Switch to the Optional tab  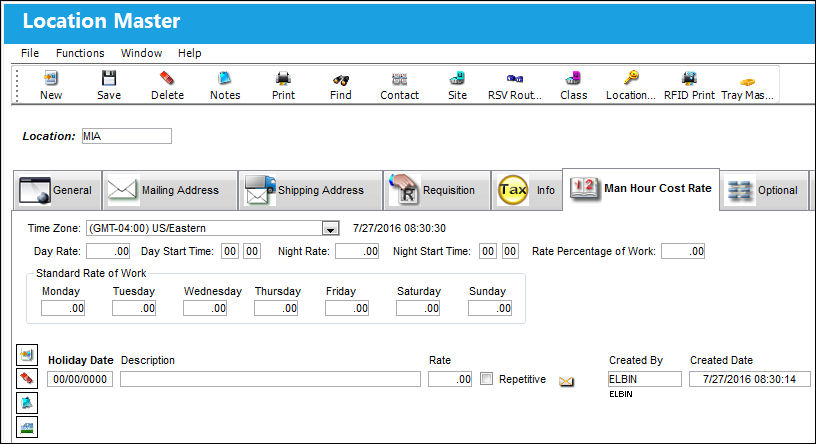pos(764,191)
